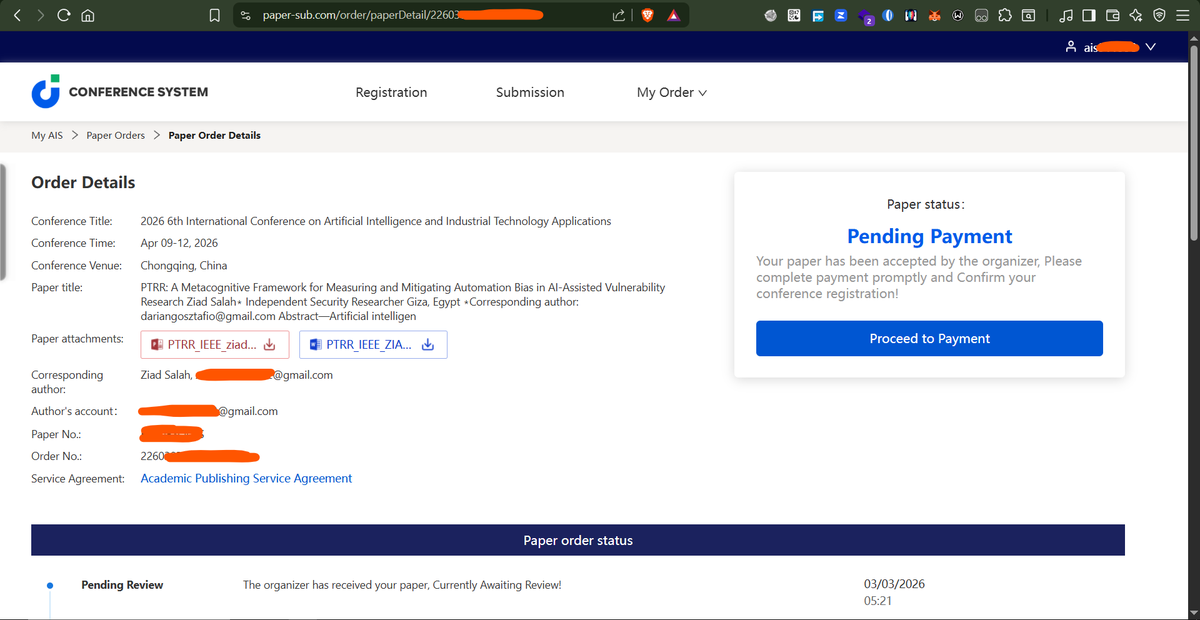Viewport: 1200px width, 620px height.
Task: Open the gray glasses extension icon
Action: (982, 15)
